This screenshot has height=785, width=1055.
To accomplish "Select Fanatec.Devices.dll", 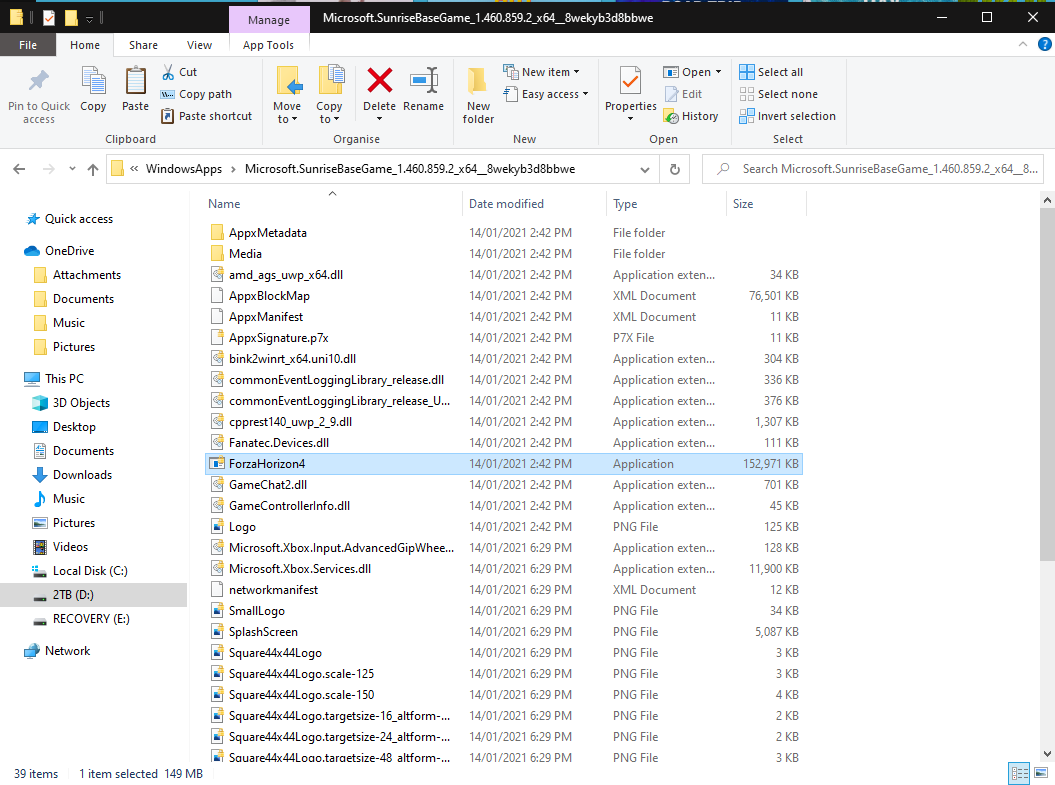I will (x=503, y=443).
